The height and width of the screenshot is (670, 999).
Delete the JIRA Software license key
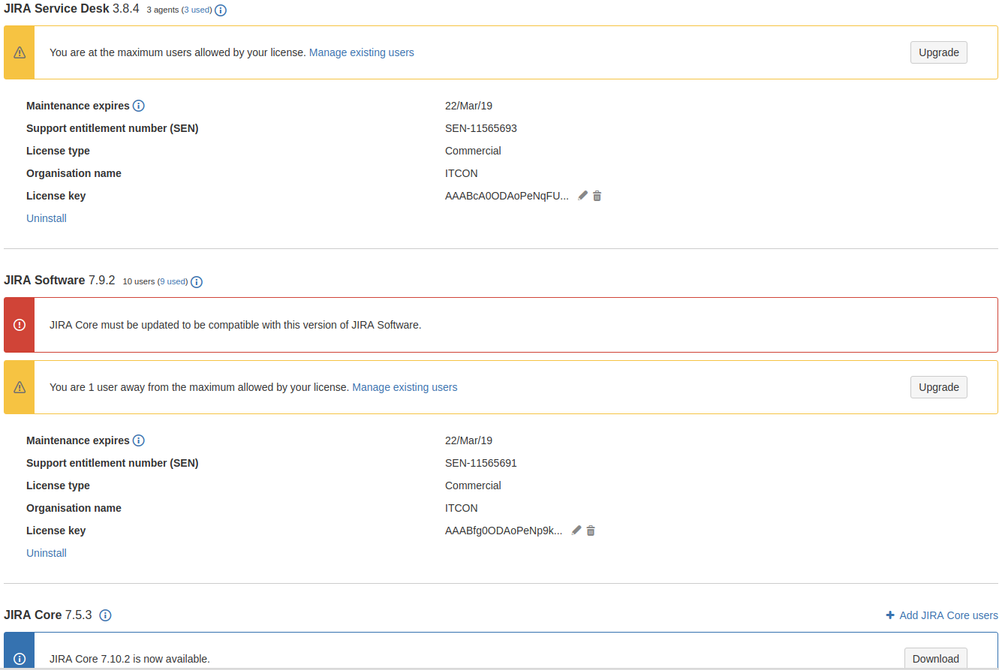tap(591, 531)
